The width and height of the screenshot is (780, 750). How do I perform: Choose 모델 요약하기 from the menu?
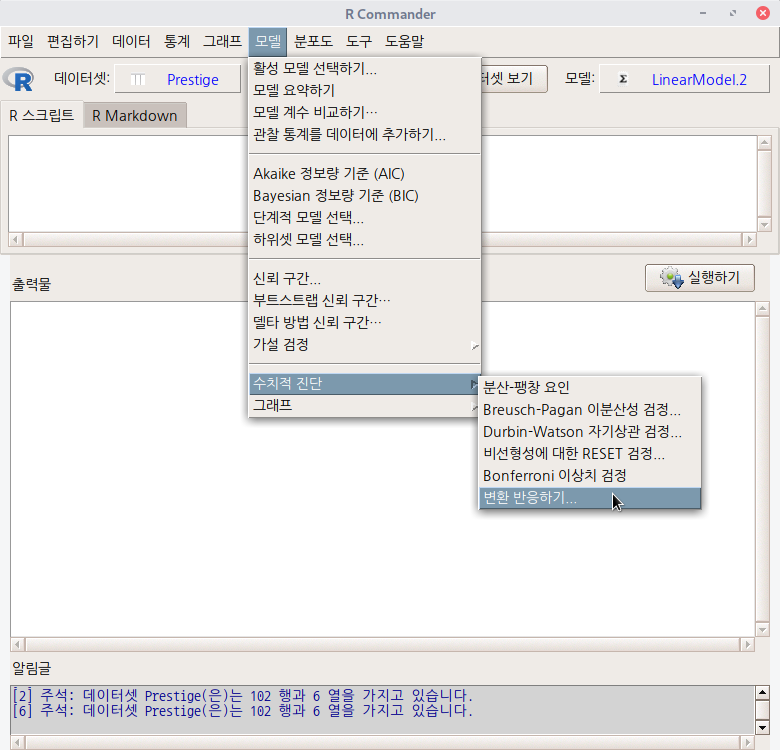click(x=365, y=90)
